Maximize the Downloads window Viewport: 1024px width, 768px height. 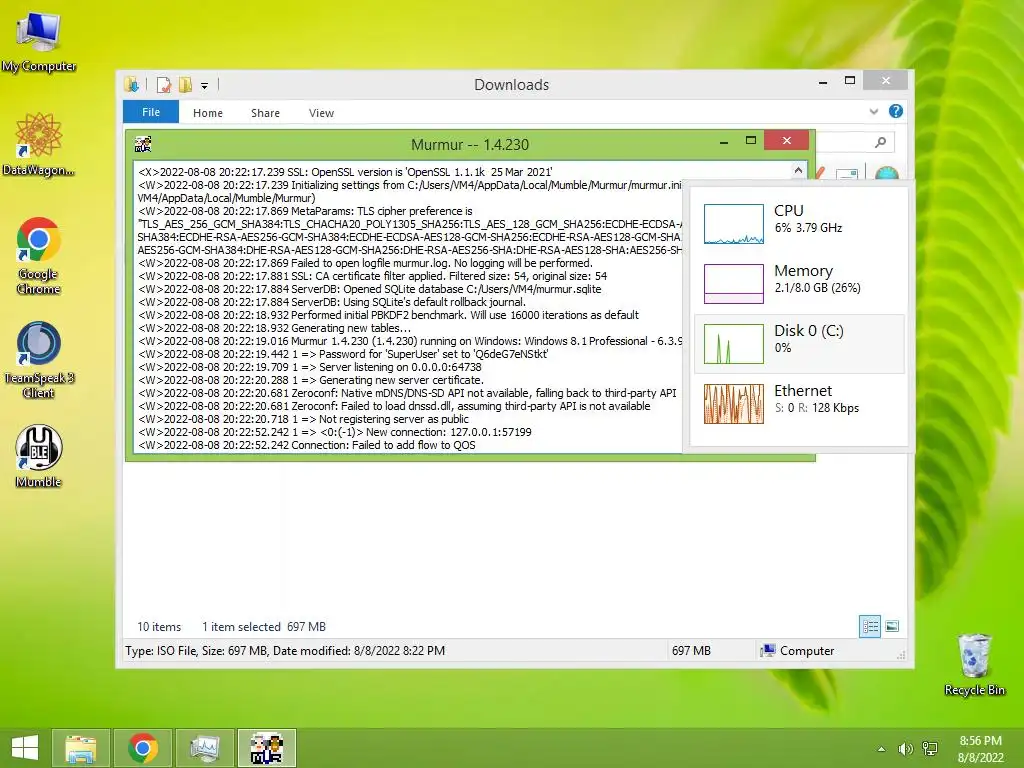(850, 80)
